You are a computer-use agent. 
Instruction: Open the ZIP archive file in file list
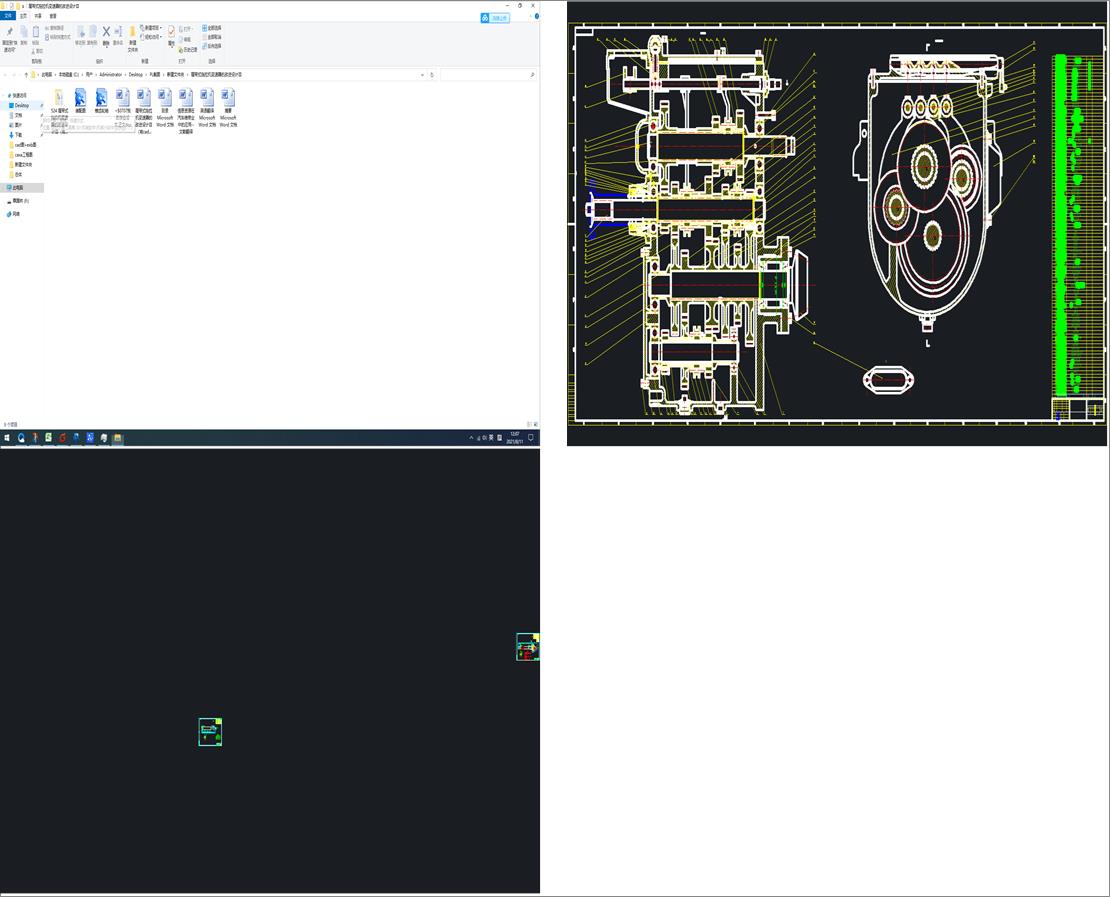click(59, 97)
